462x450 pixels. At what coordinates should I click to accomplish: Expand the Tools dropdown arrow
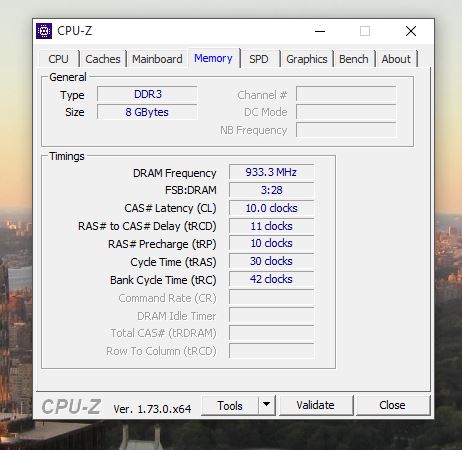(267, 405)
